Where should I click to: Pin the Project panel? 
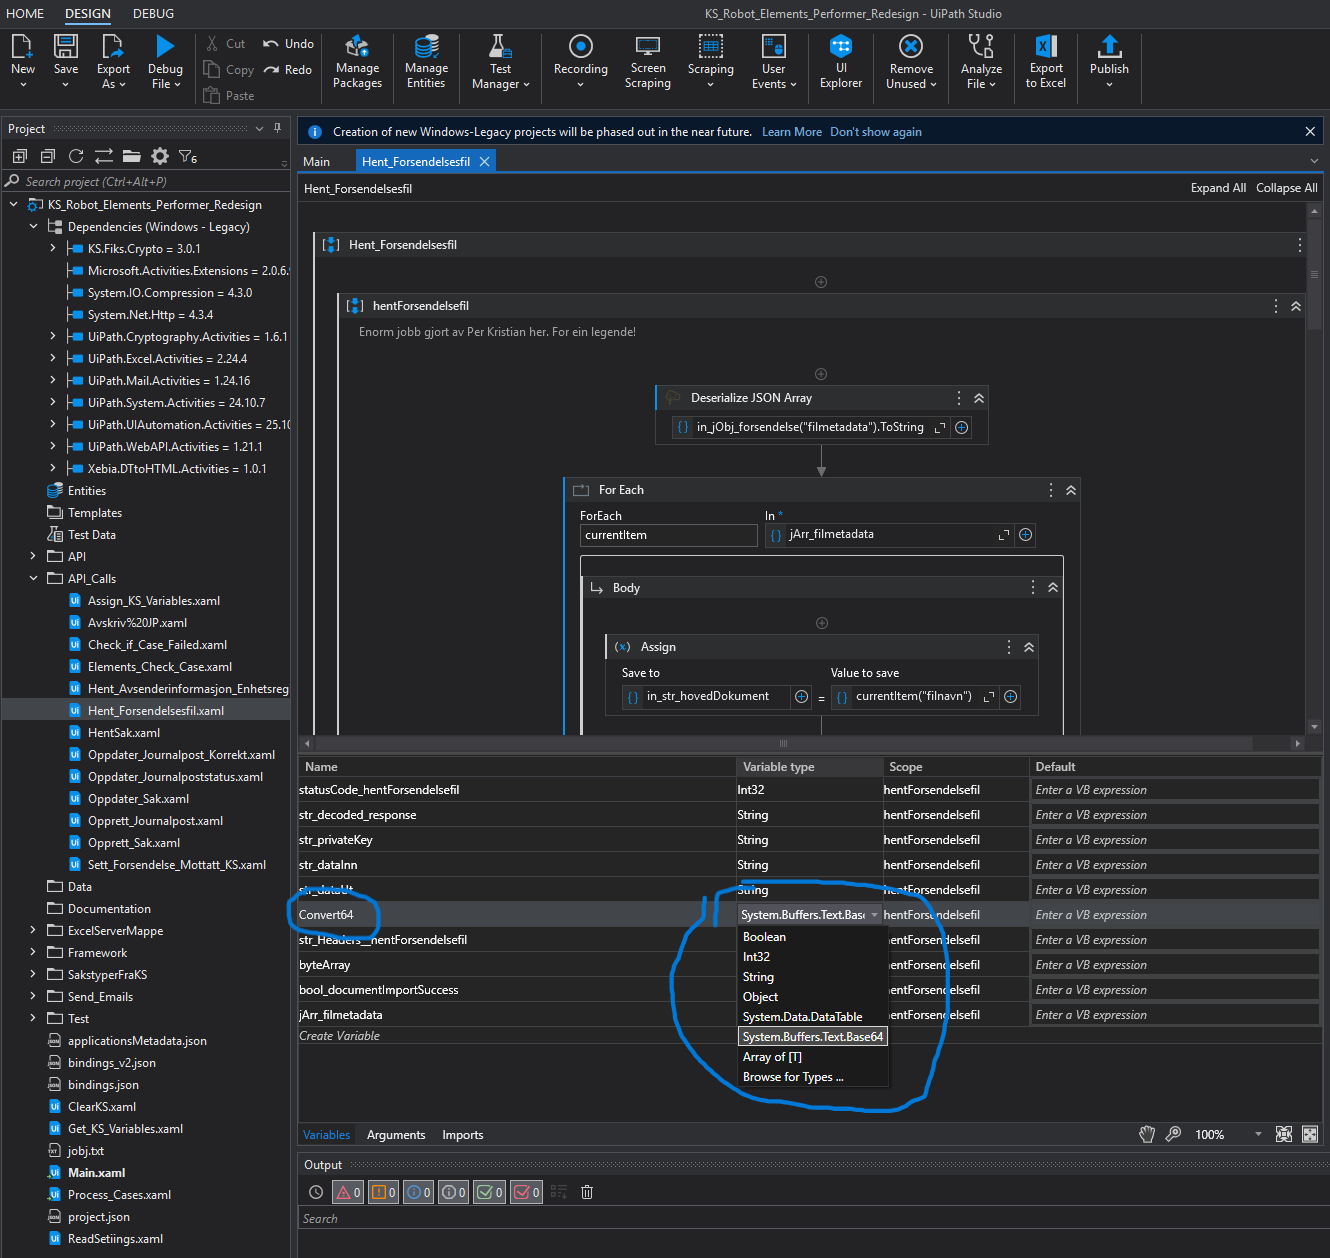point(277,128)
